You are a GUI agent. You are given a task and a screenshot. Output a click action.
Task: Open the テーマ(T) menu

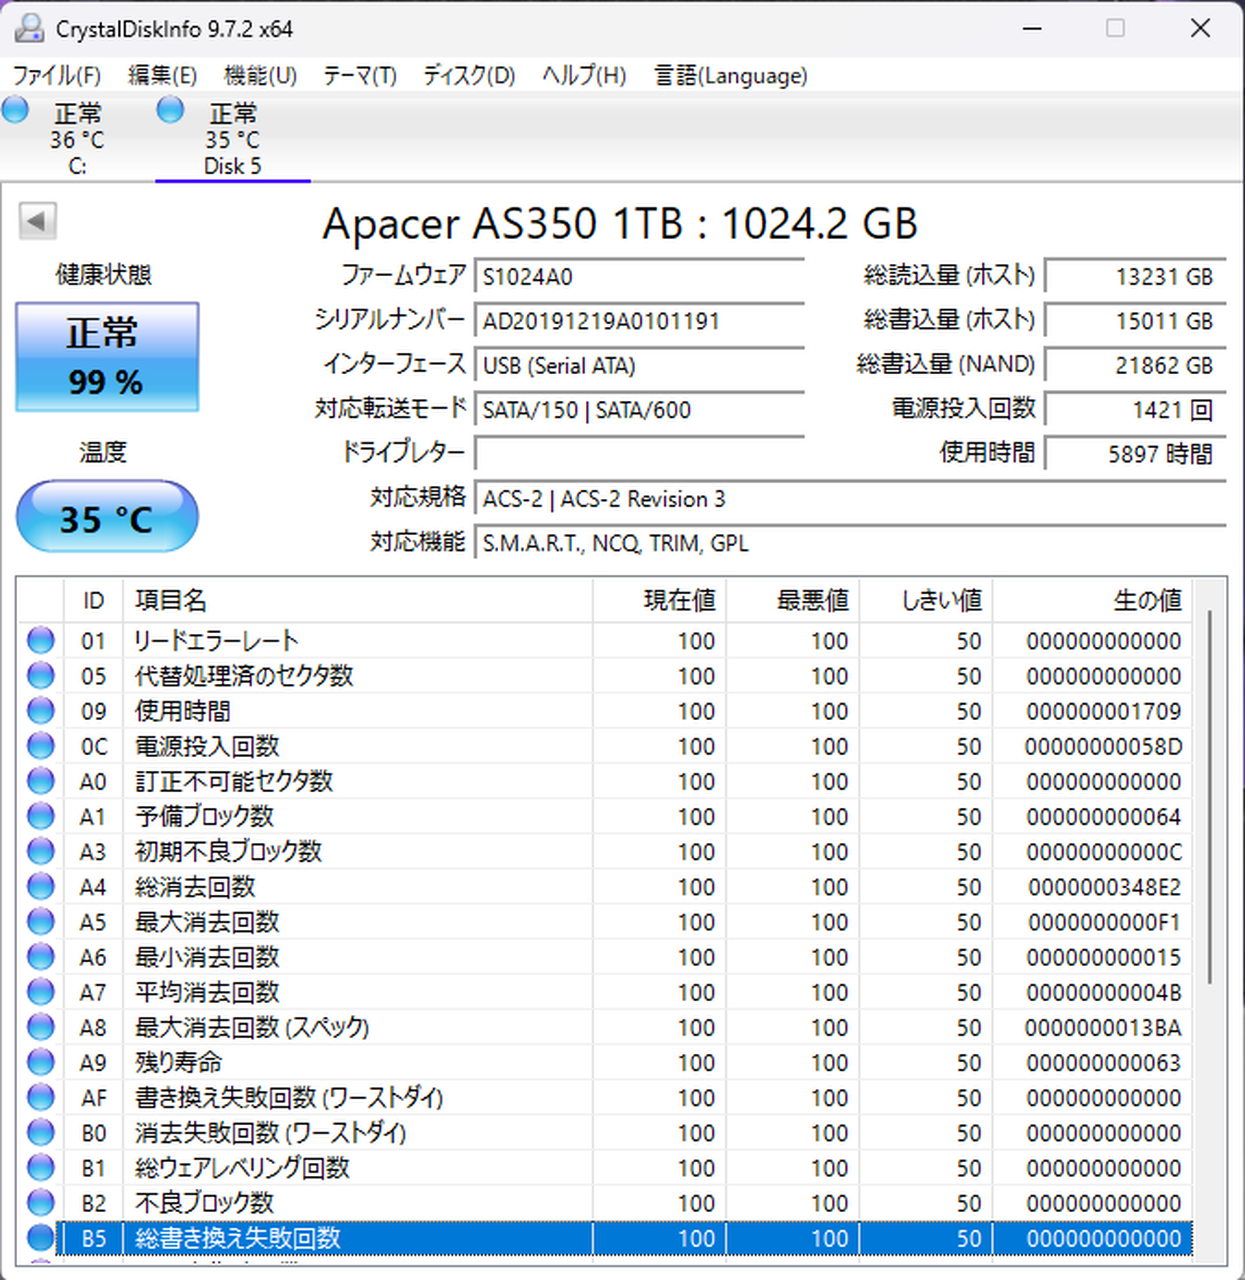click(359, 76)
